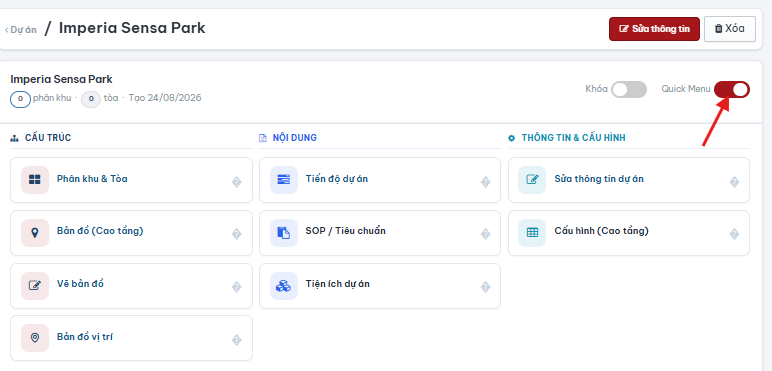Click help icon on Tiến độ dự án card

click(x=485, y=182)
